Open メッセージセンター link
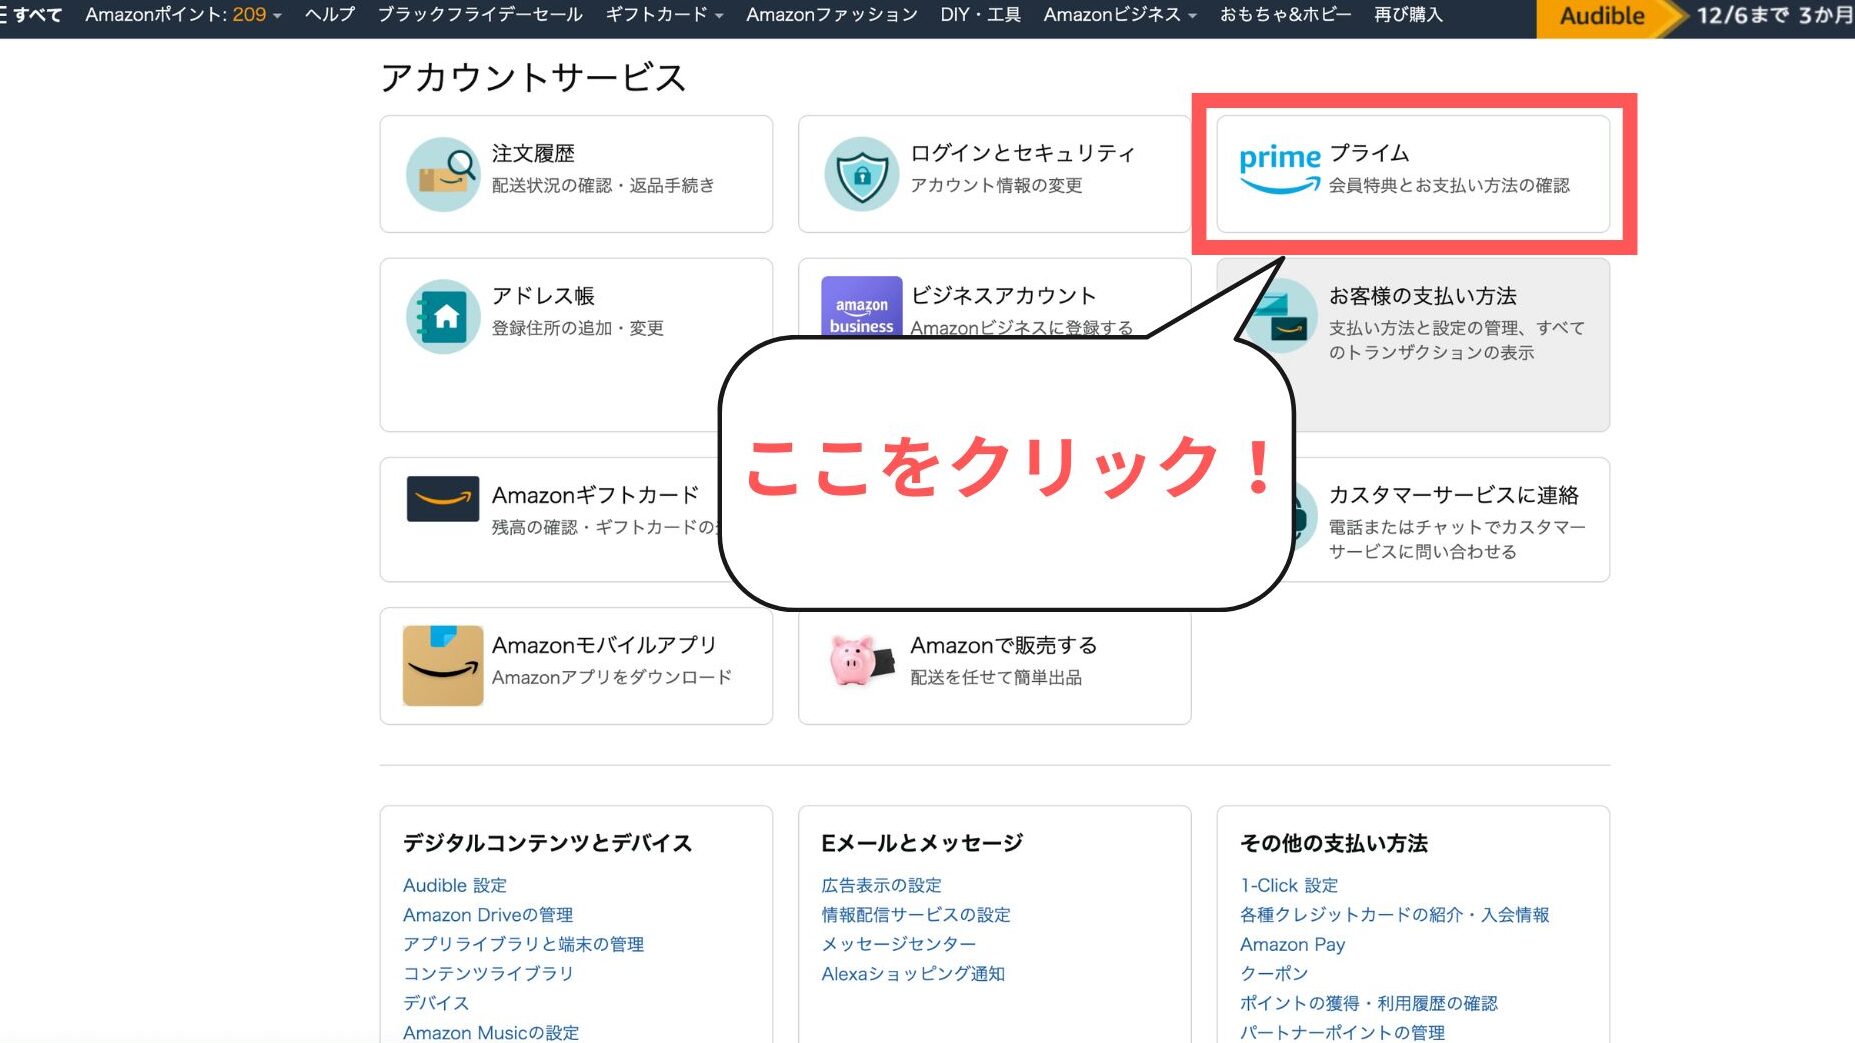Viewport: 1855px width, 1043px height. pyautogui.click(x=898, y=944)
